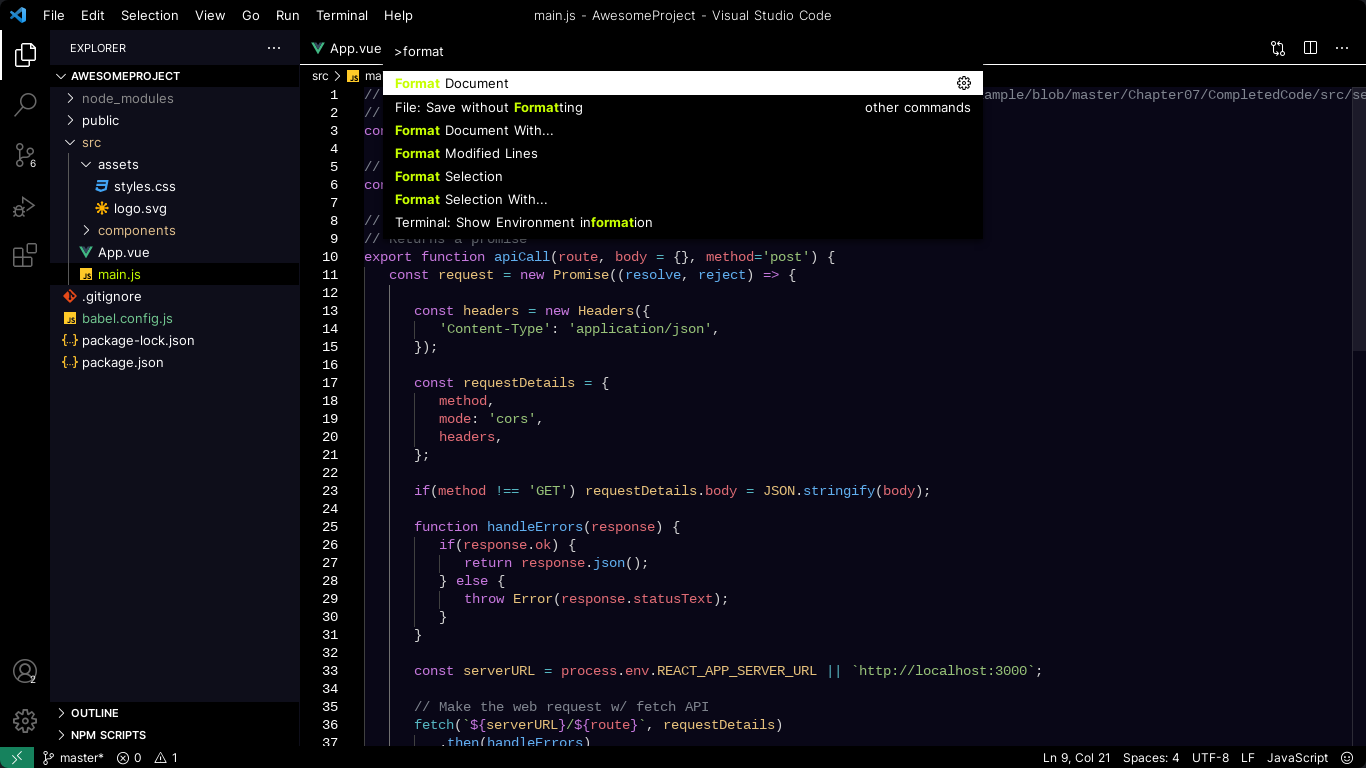Choose Format Document With... command
The height and width of the screenshot is (768, 1366).
click(683, 130)
